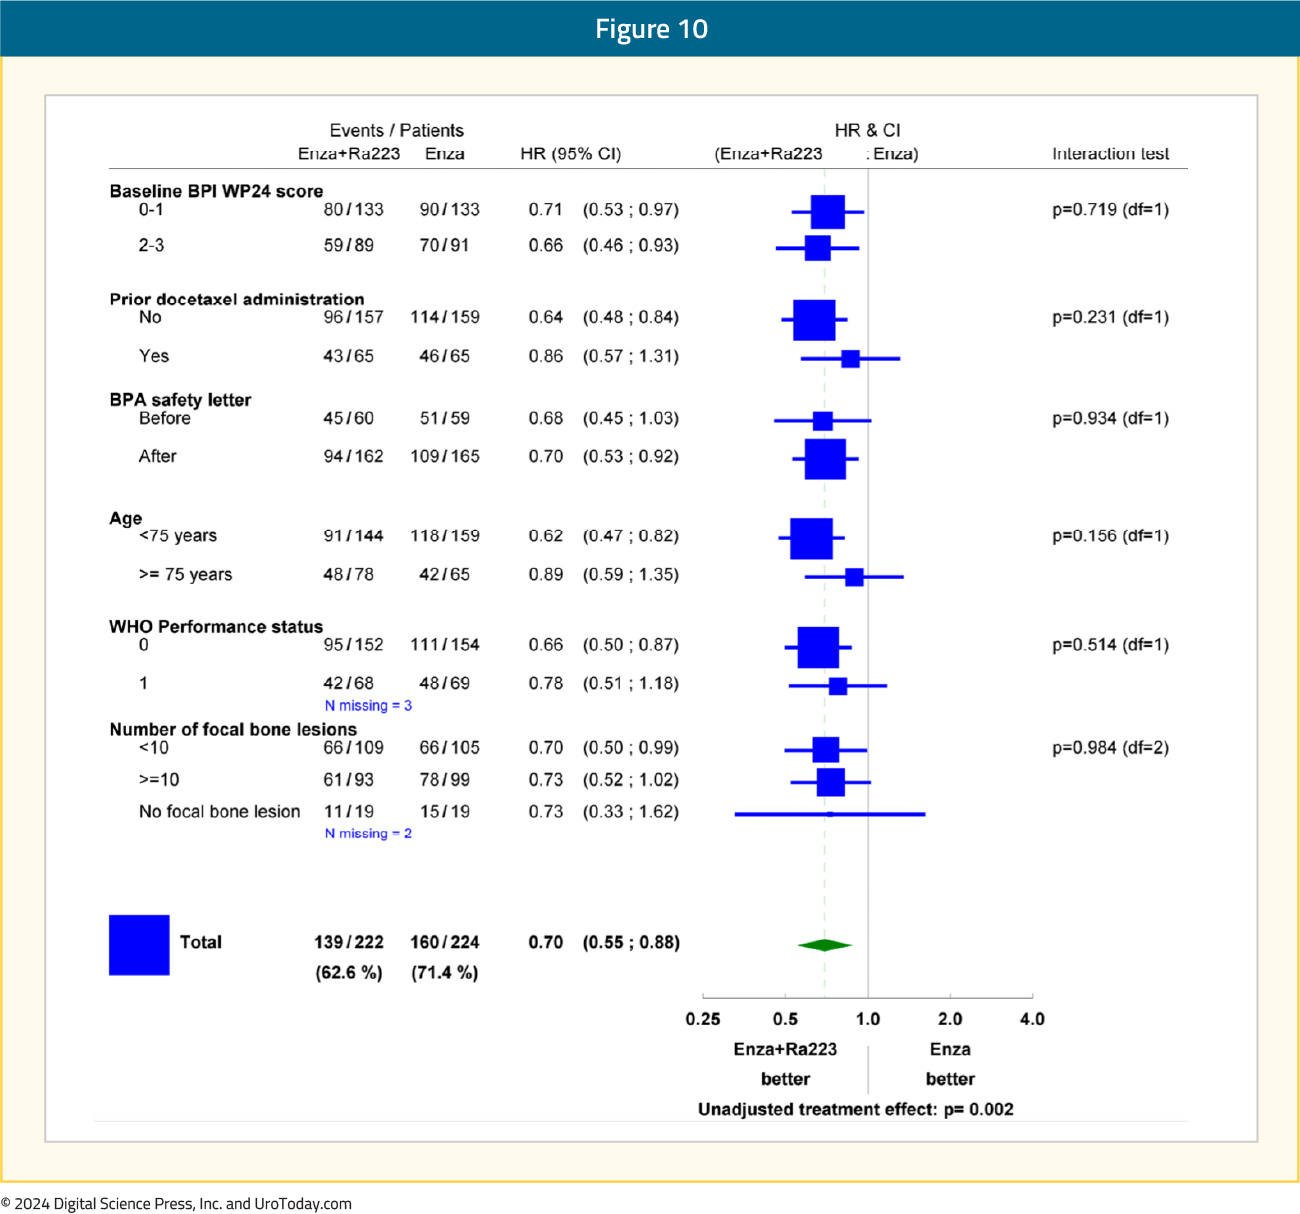
Task: Click the 'Prior docetaxel administration' heading
Action: pyautogui.click(x=237, y=299)
